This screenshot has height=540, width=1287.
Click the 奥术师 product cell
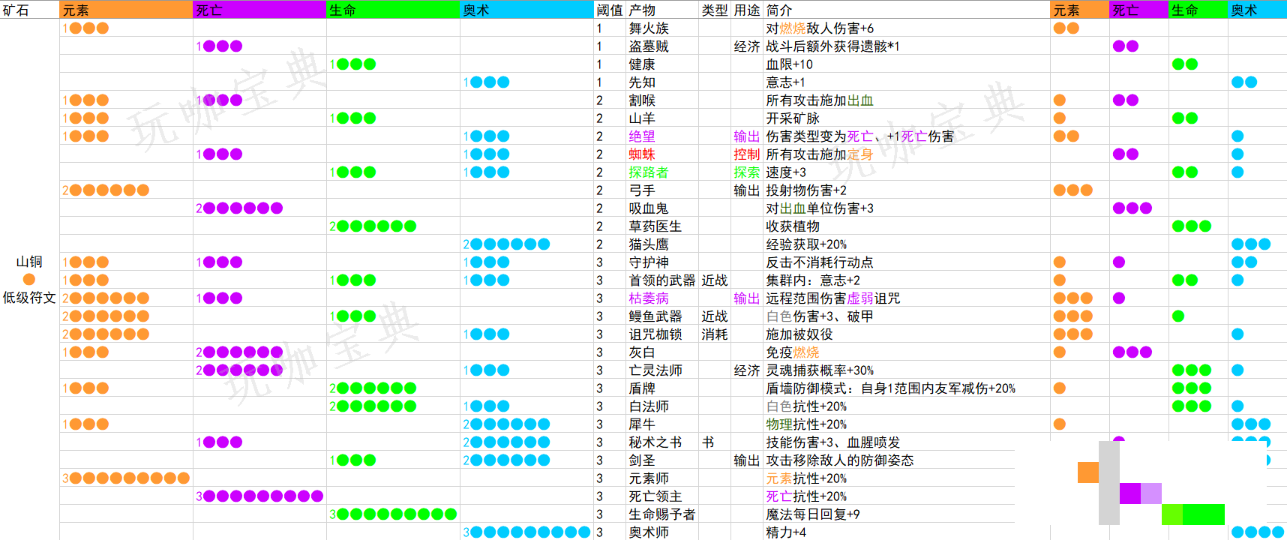click(649, 532)
